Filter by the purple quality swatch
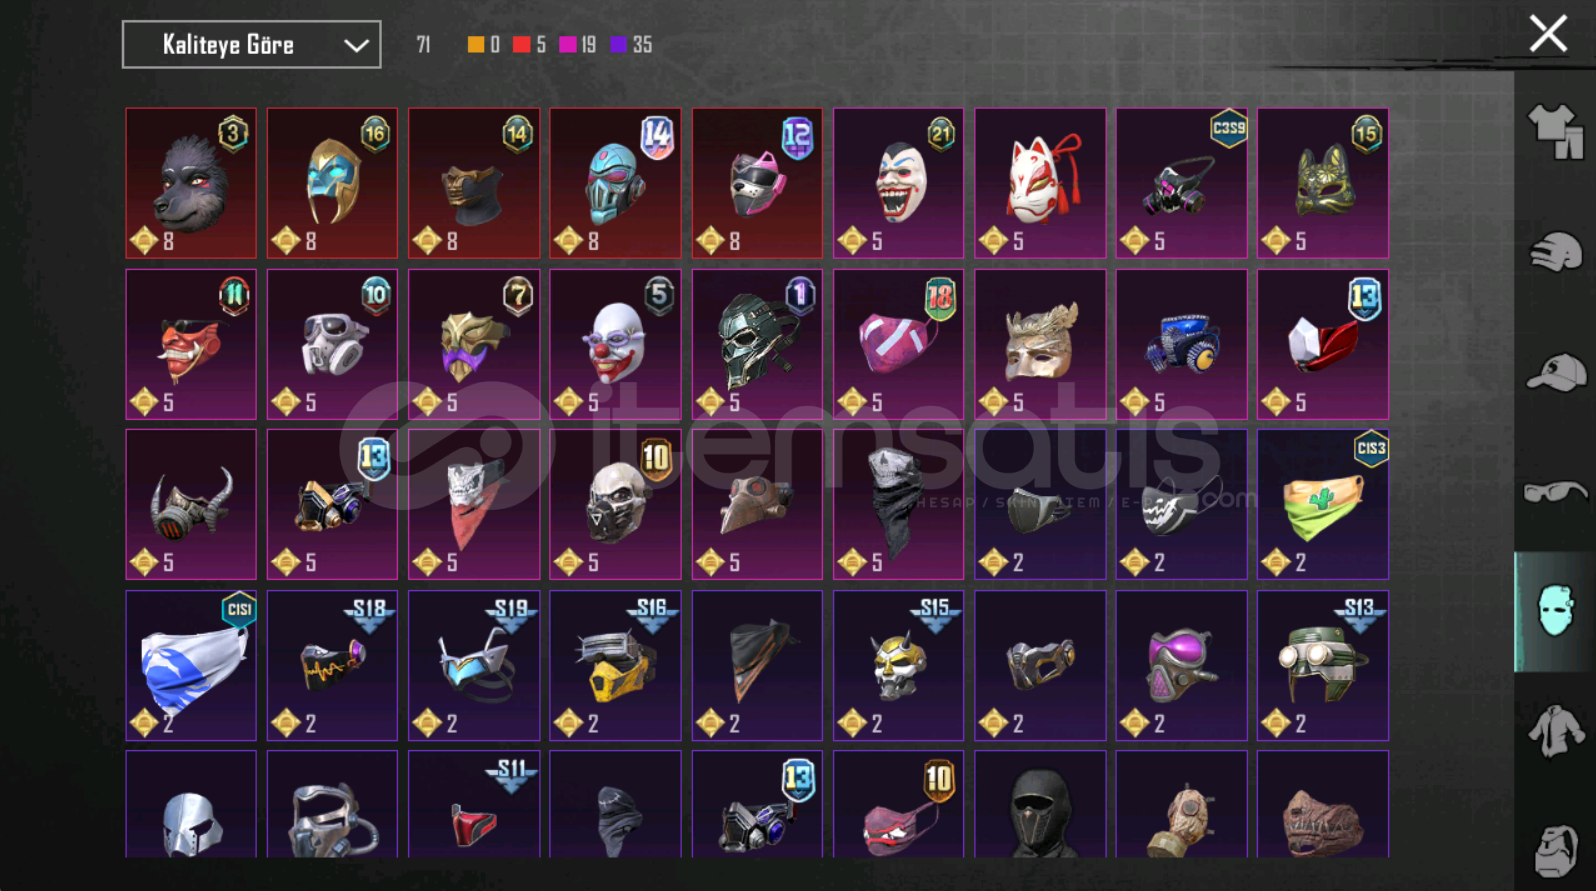Viewport: 1596px width, 891px height. (x=619, y=44)
